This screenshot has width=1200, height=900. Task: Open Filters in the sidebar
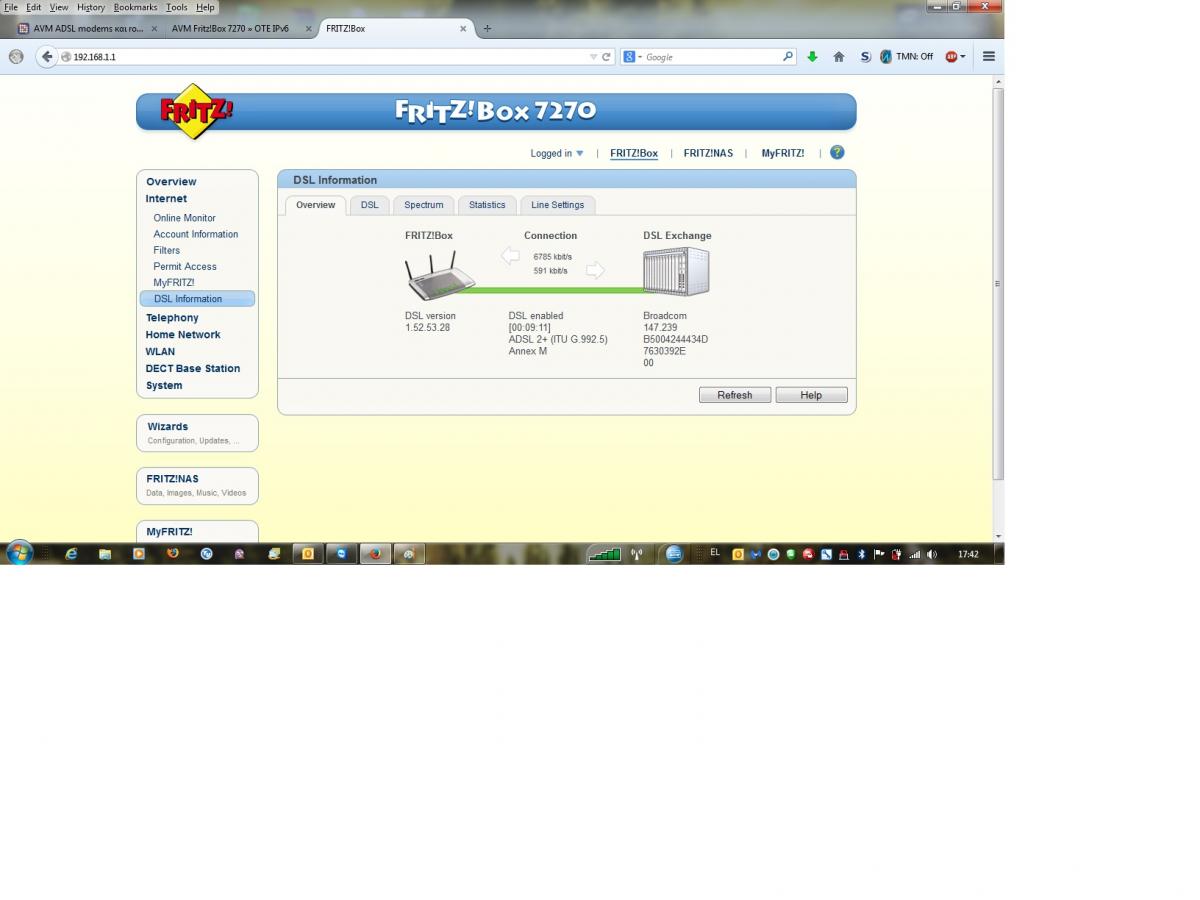[167, 250]
